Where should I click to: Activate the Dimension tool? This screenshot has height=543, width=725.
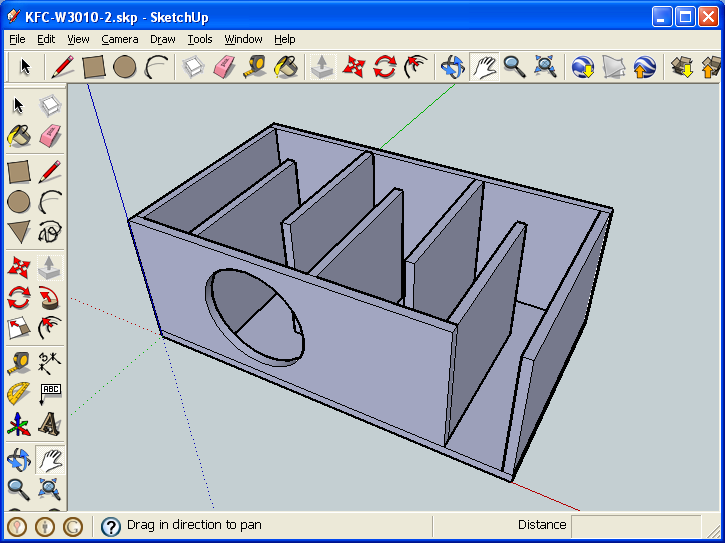click(x=49, y=364)
